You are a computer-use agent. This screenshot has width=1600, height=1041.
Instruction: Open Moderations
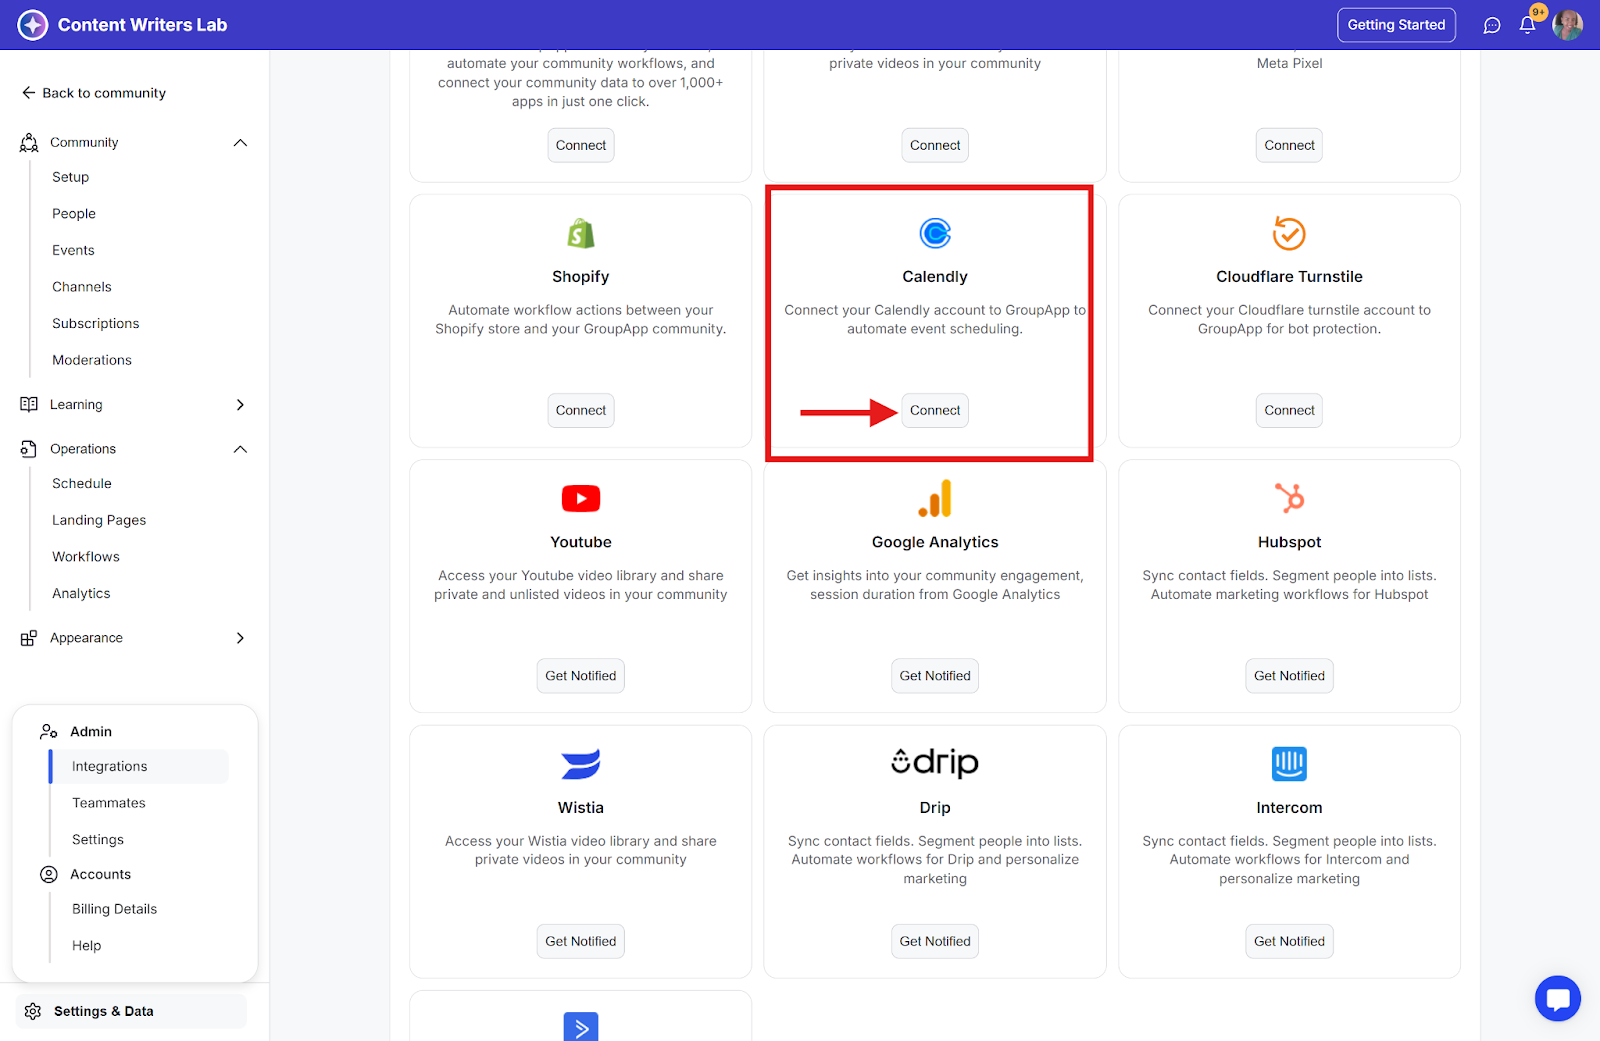(92, 360)
